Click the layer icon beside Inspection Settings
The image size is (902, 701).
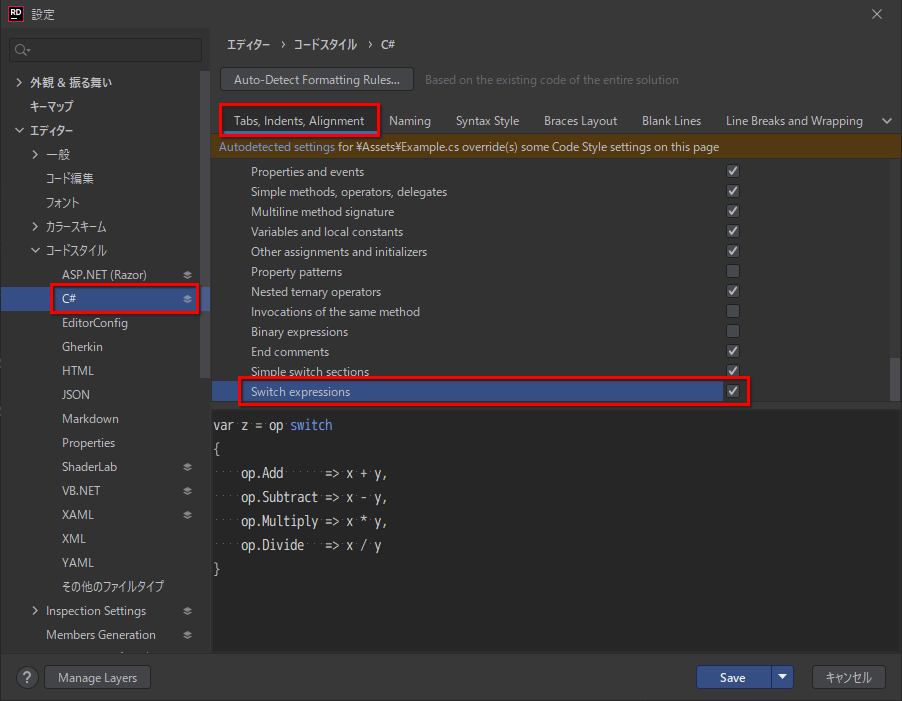[x=188, y=611]
